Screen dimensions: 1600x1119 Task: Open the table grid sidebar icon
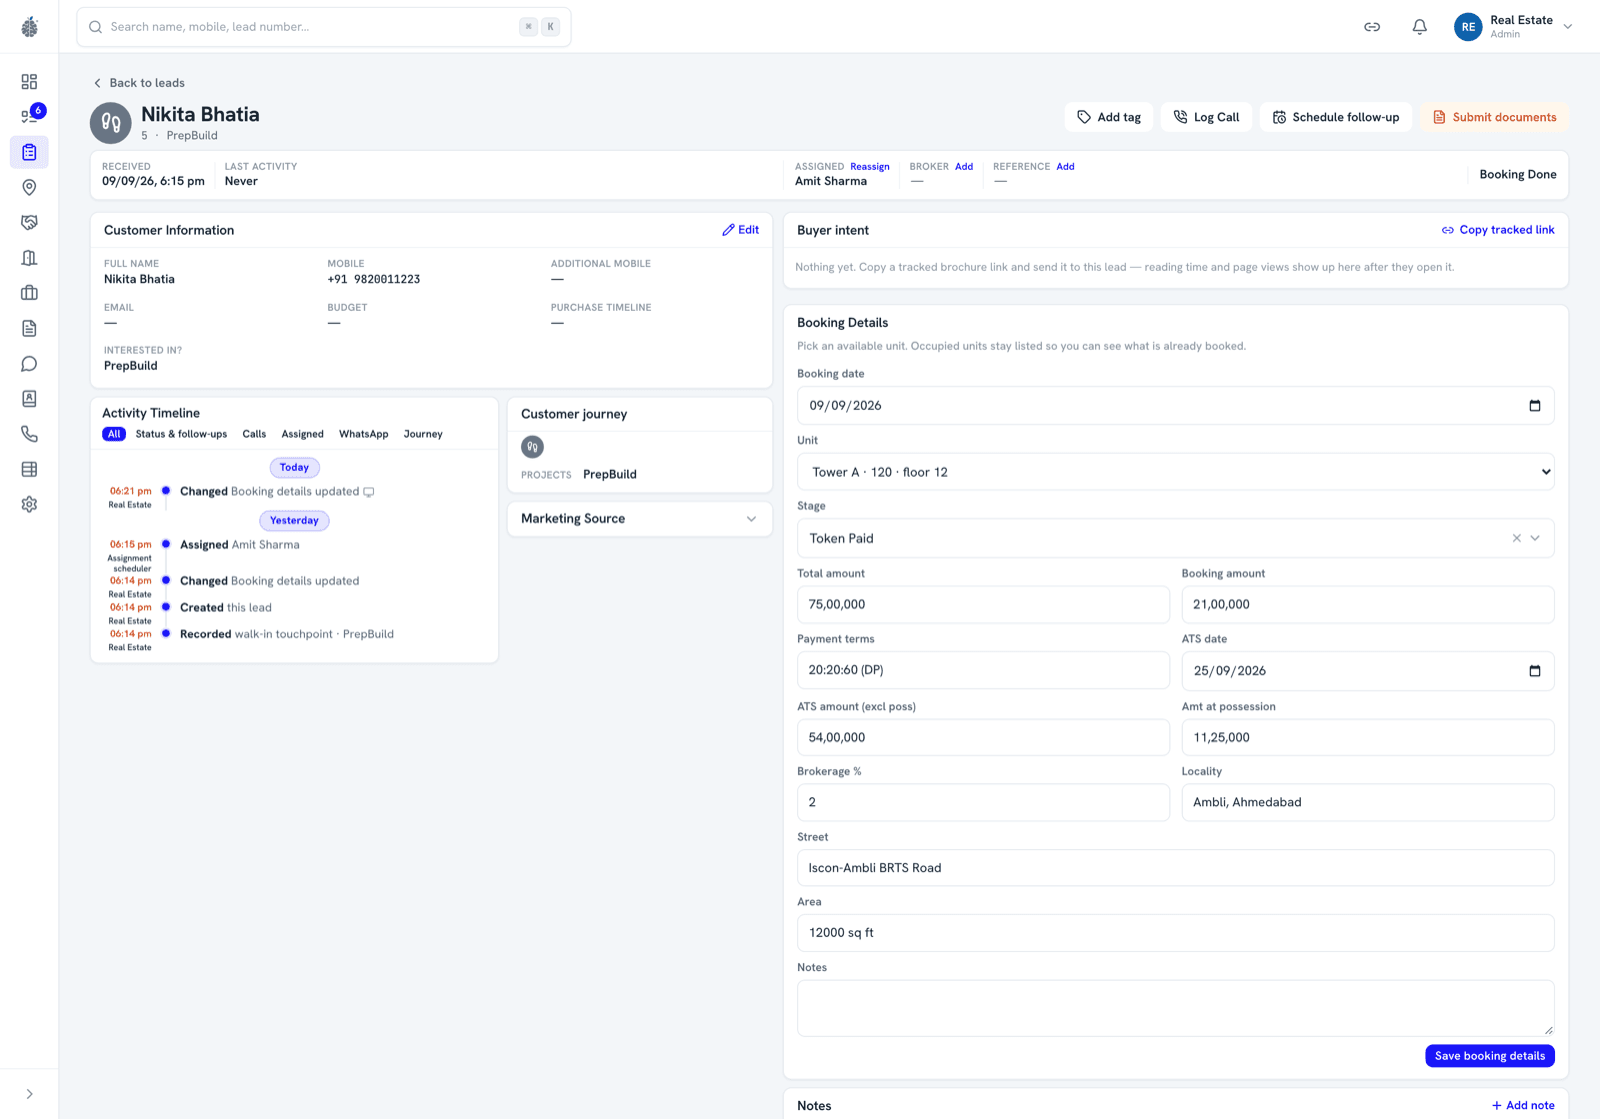coord(29,469)
